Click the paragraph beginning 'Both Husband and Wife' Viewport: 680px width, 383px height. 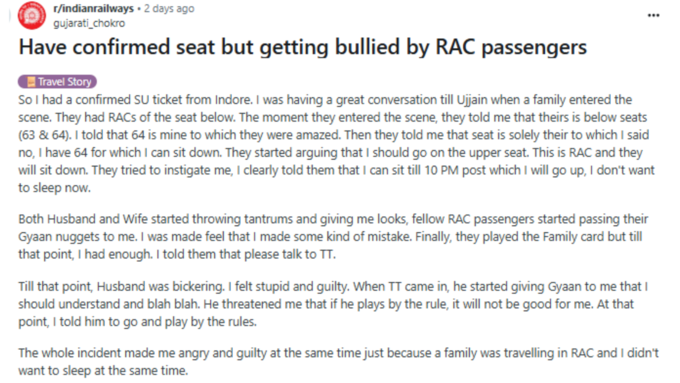coord(333,236)
